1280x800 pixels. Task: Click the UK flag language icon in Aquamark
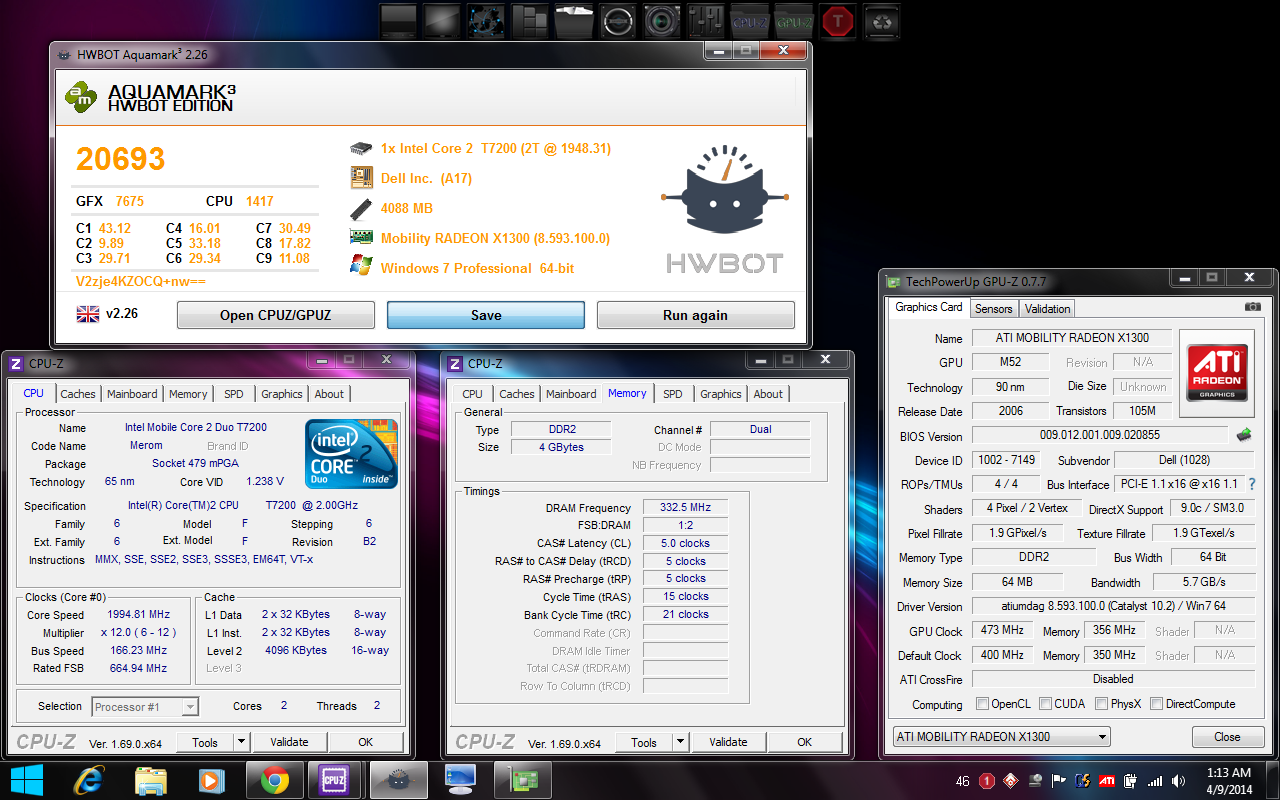(88, 314)
